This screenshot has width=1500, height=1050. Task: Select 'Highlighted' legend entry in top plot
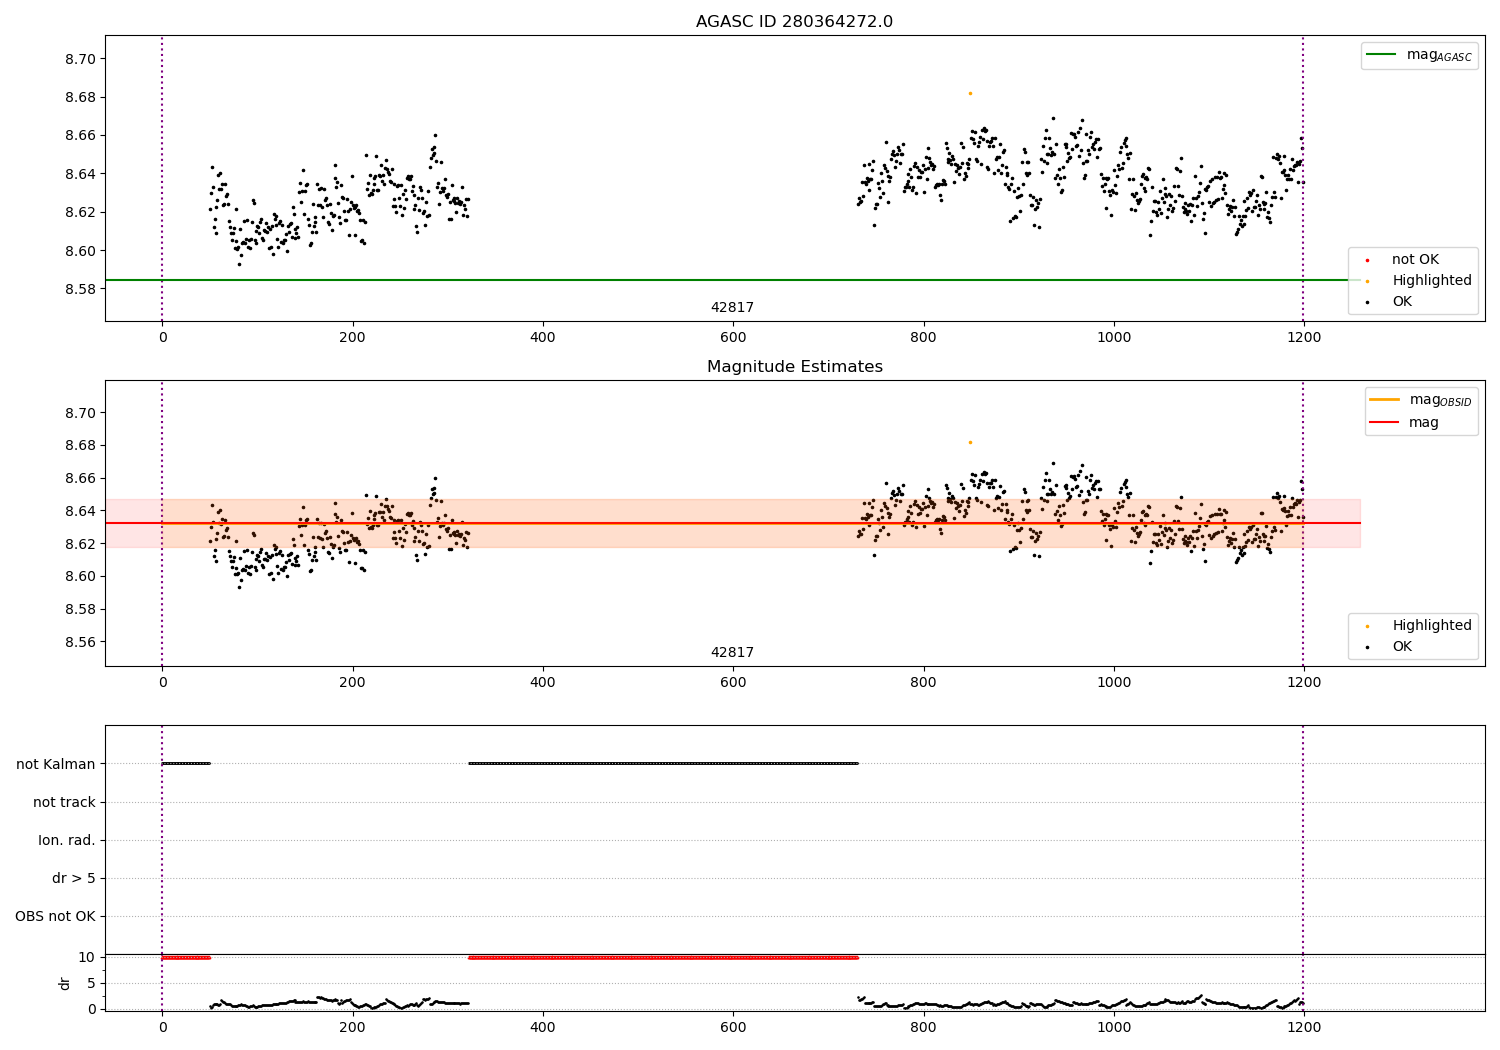(x=1432, y=281)
